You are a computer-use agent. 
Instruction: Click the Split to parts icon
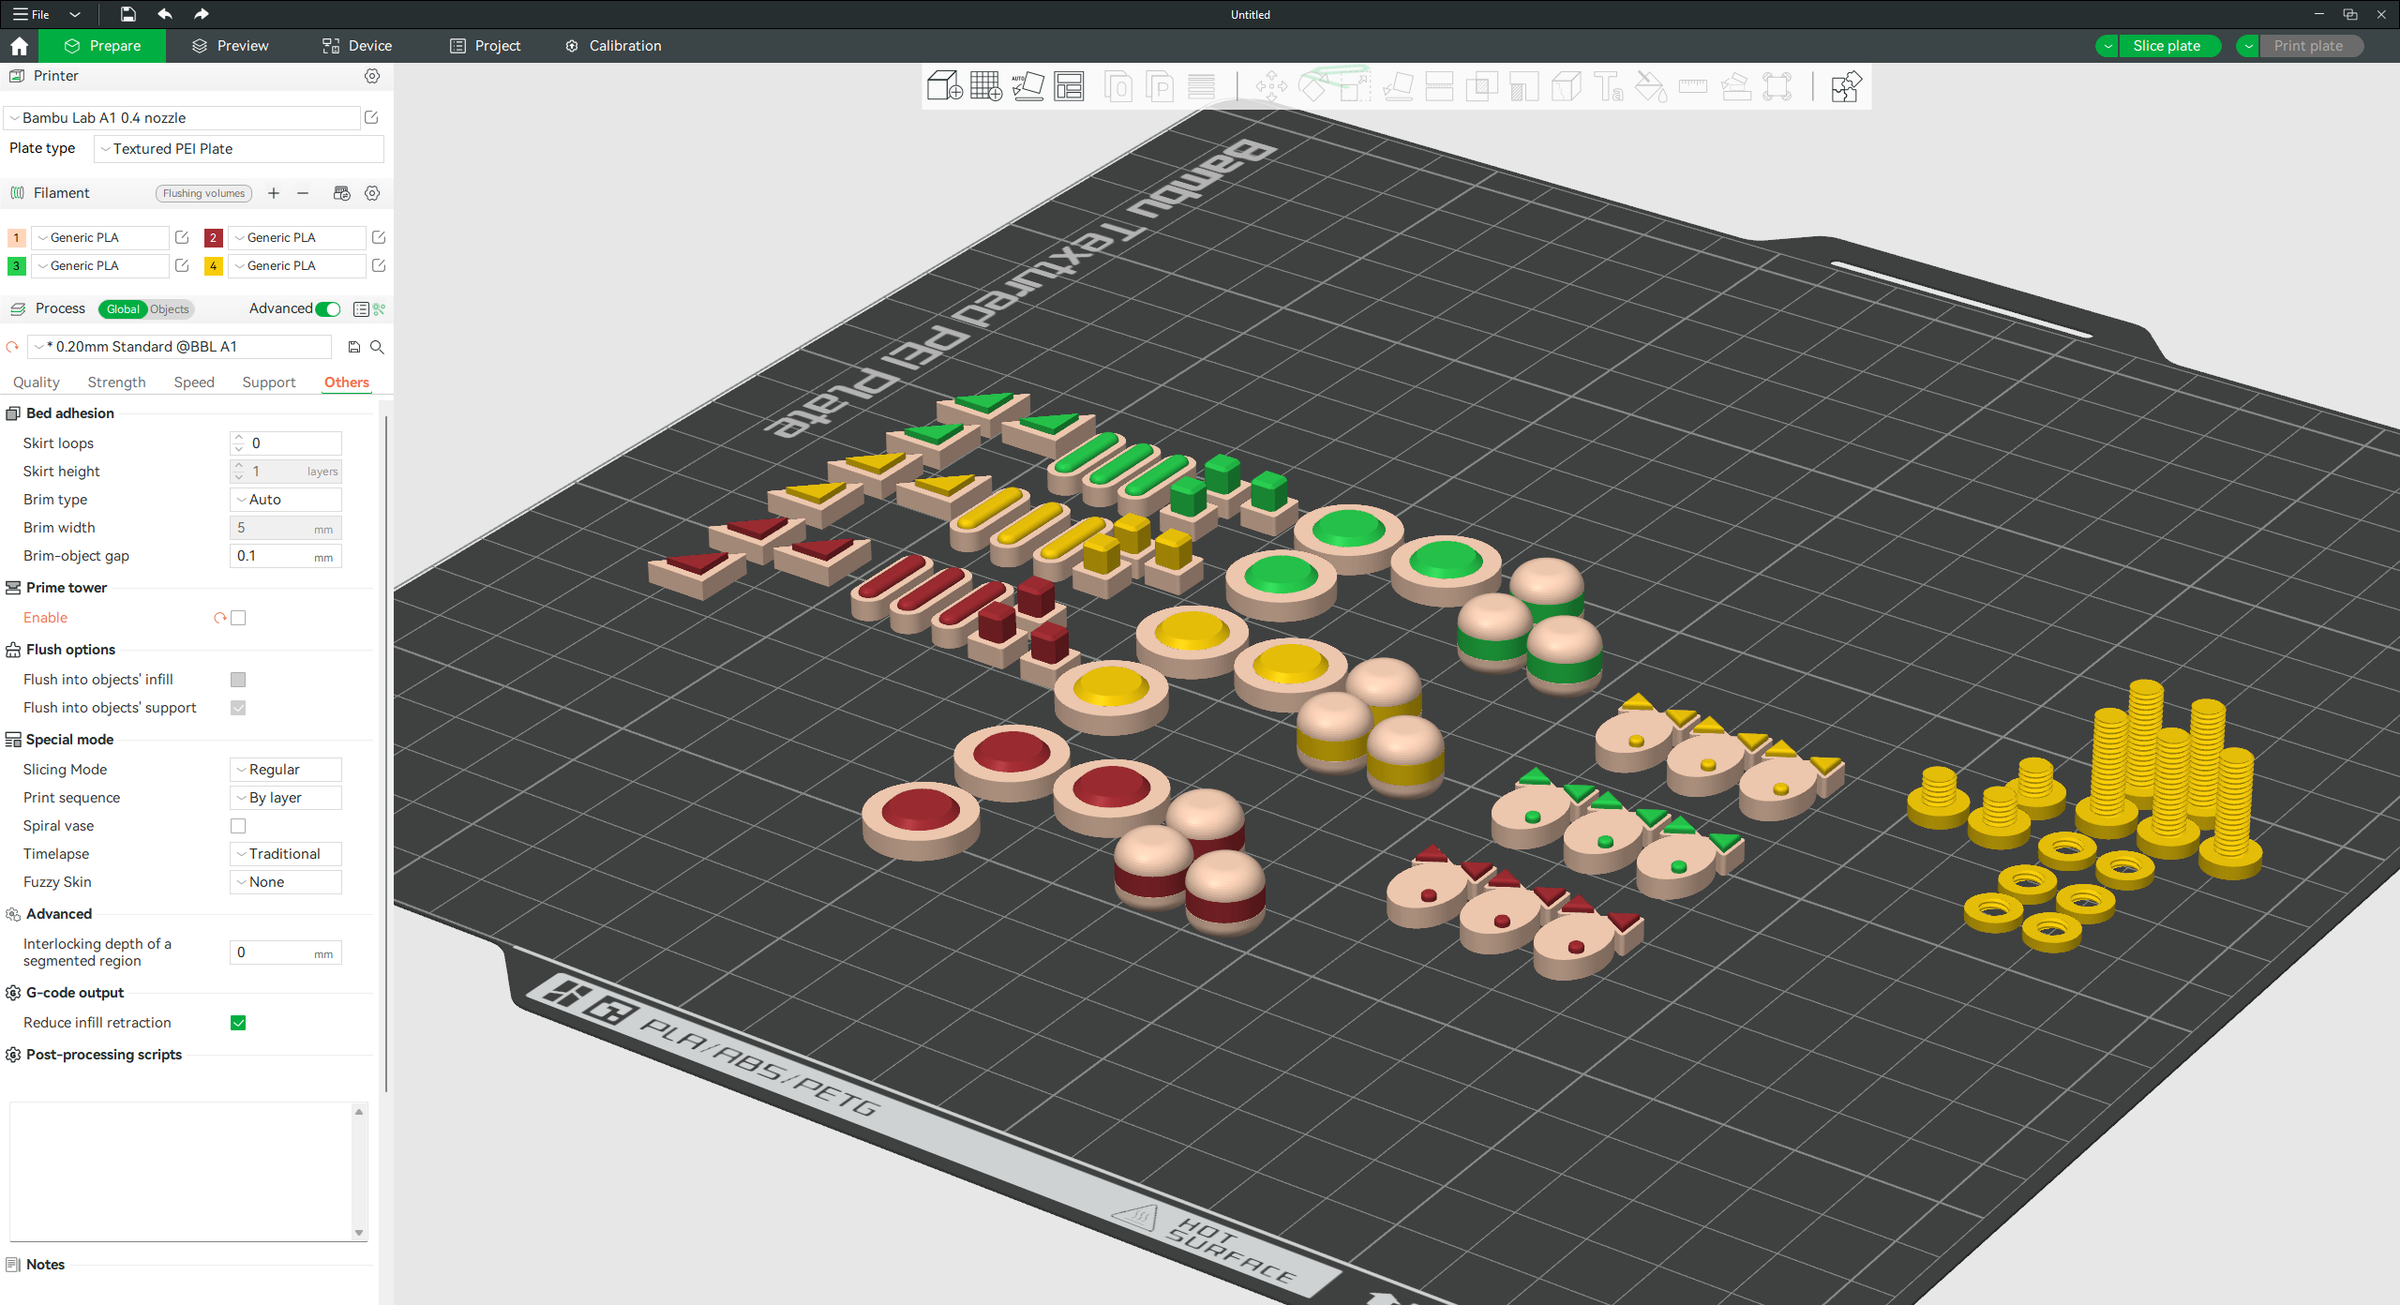(1160, 86)
